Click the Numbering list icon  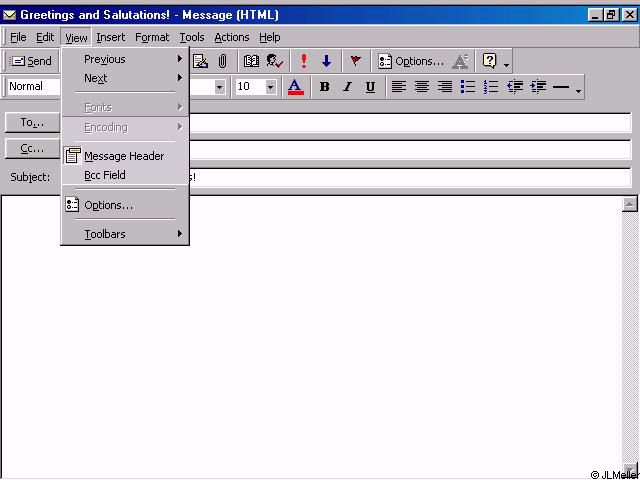click(491, 87)
